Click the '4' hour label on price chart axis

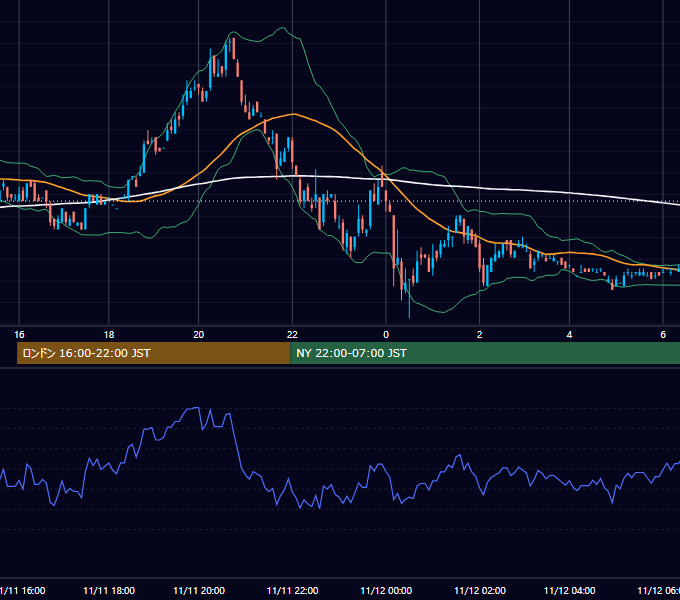click(569, 335)
